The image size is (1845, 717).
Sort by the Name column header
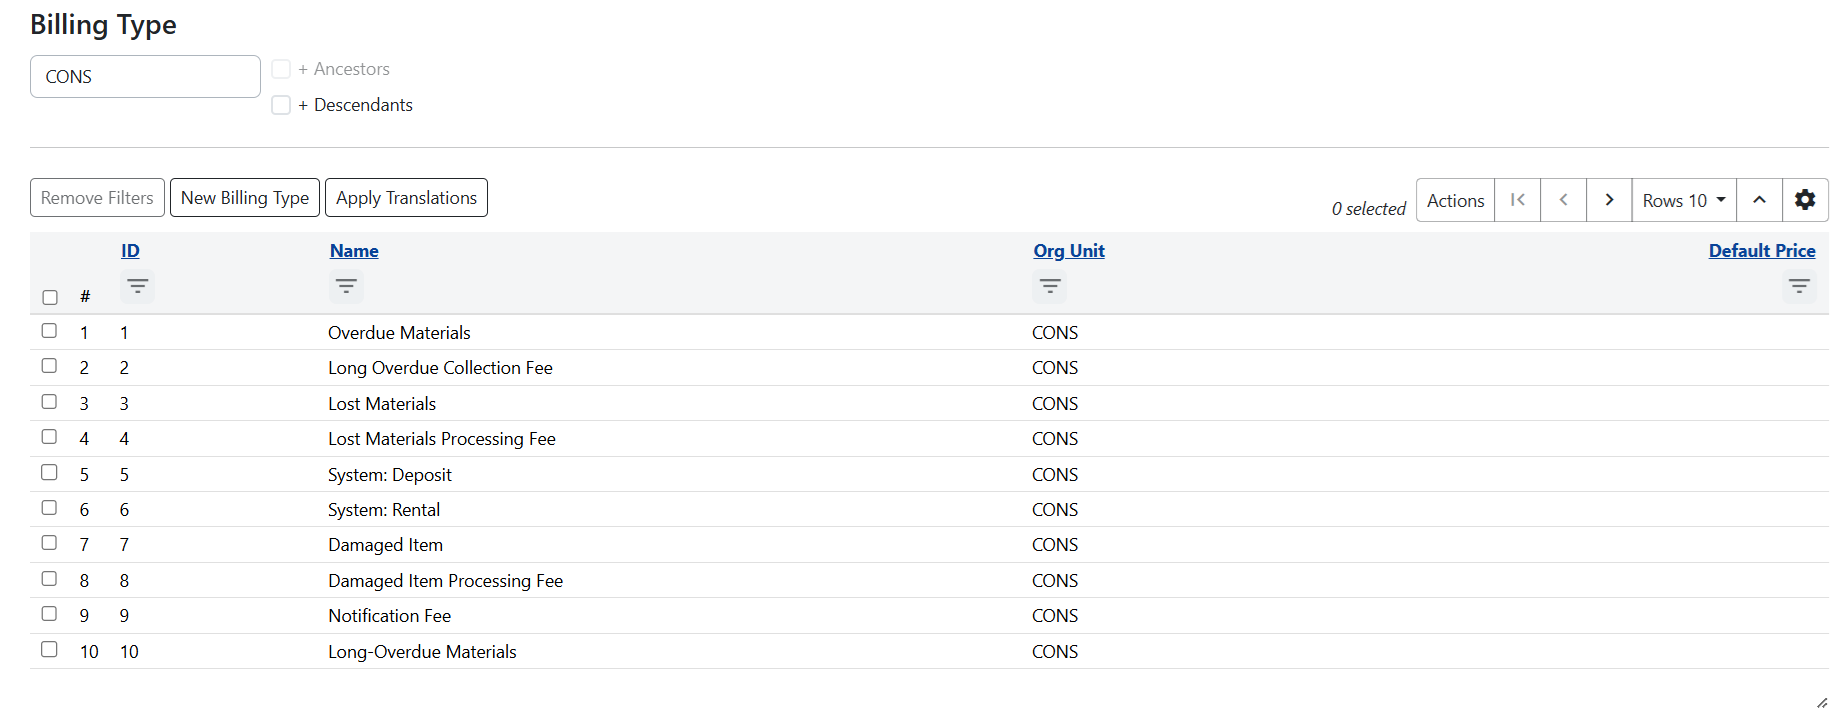pos(354,251)
